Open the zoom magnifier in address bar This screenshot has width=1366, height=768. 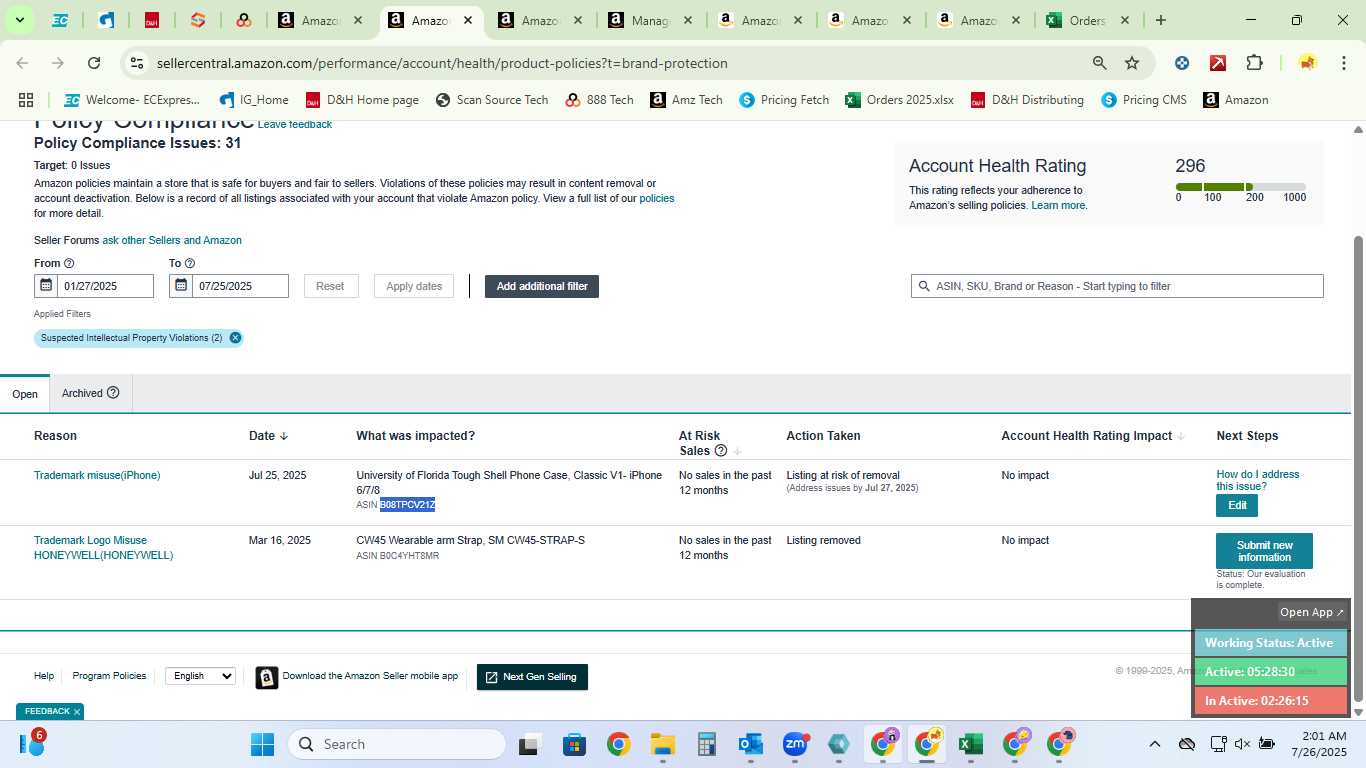(x=1099, y=63)
